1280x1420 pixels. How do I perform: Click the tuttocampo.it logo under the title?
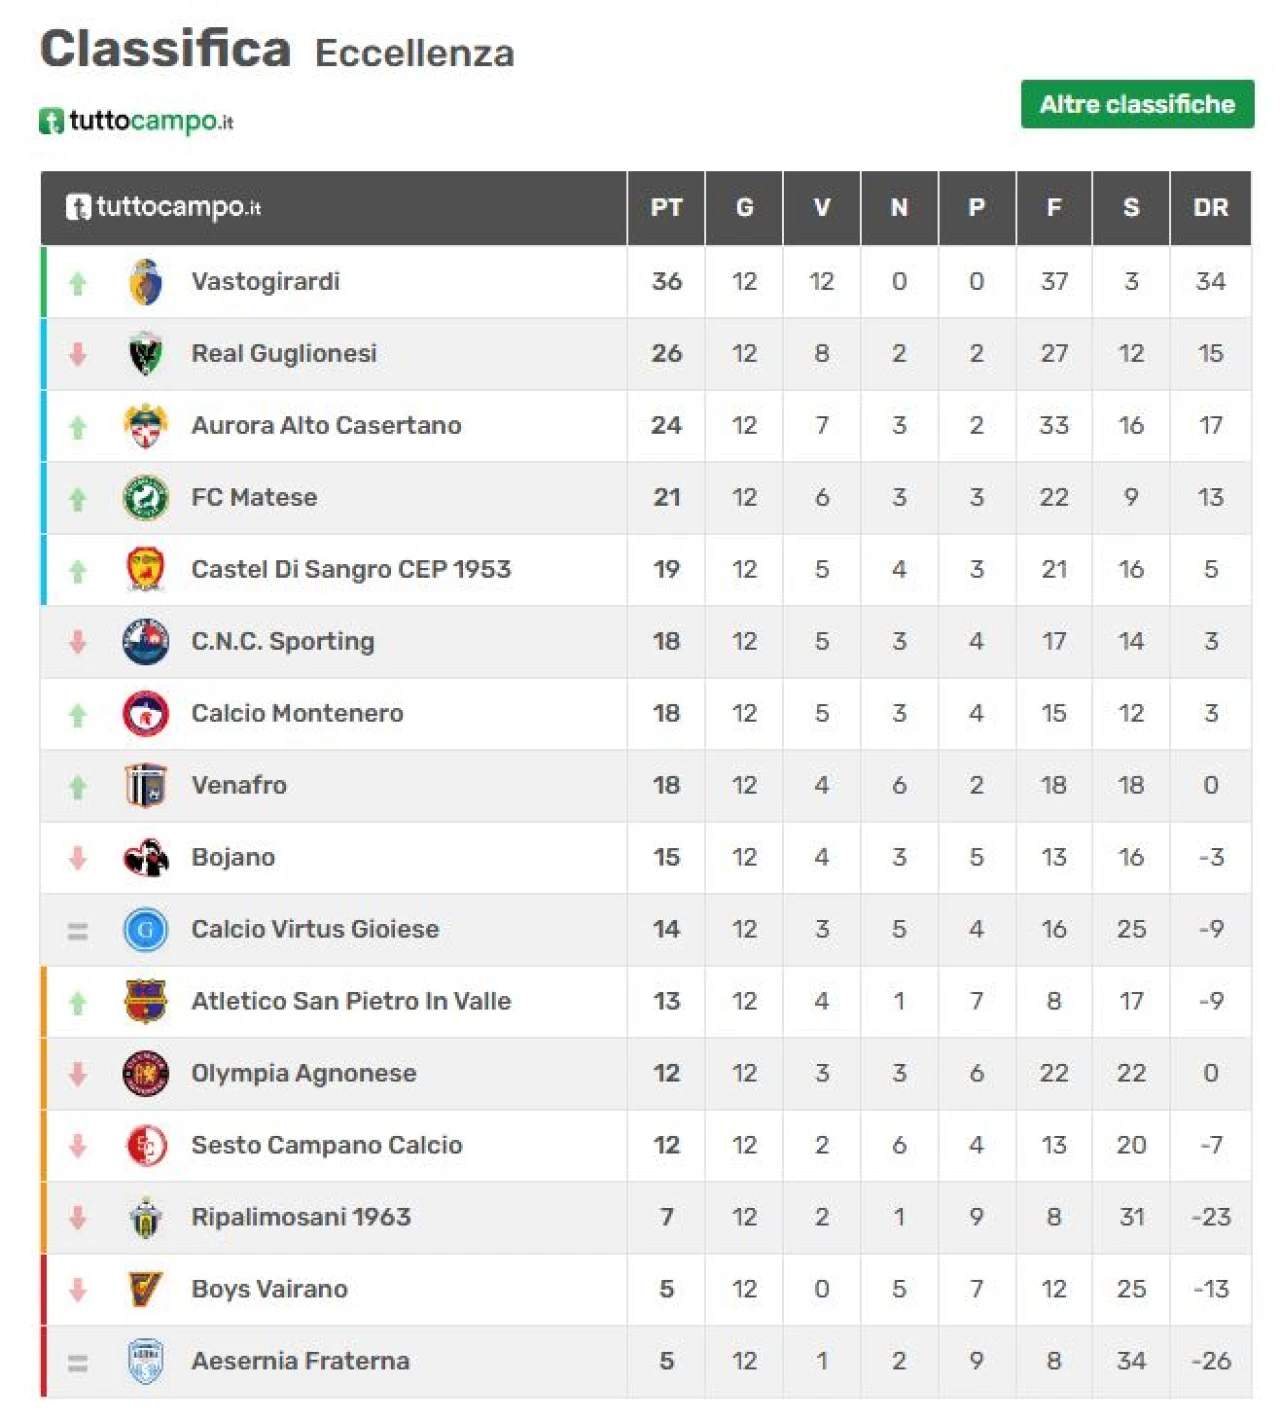(x=137, y=121)
